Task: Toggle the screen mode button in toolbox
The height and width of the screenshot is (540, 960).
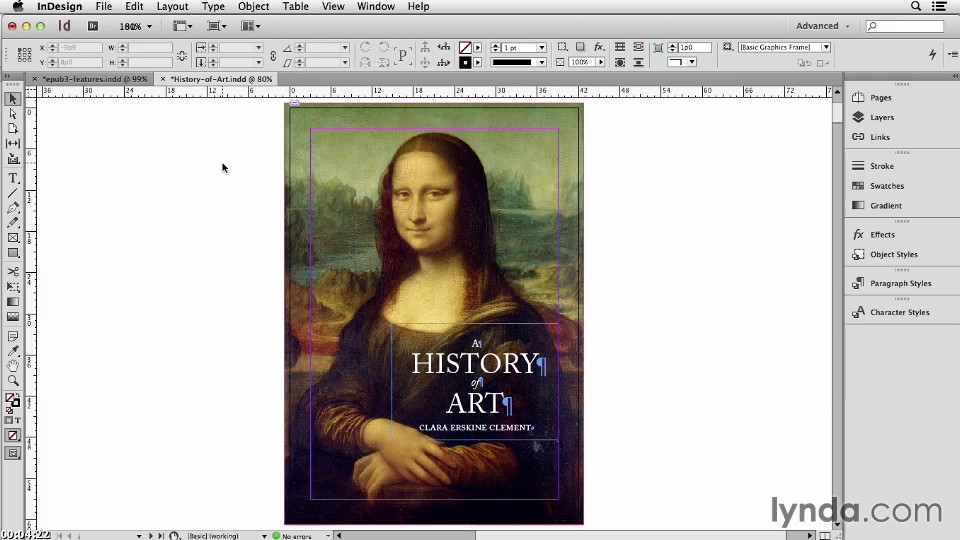Action: coord(13,453)
